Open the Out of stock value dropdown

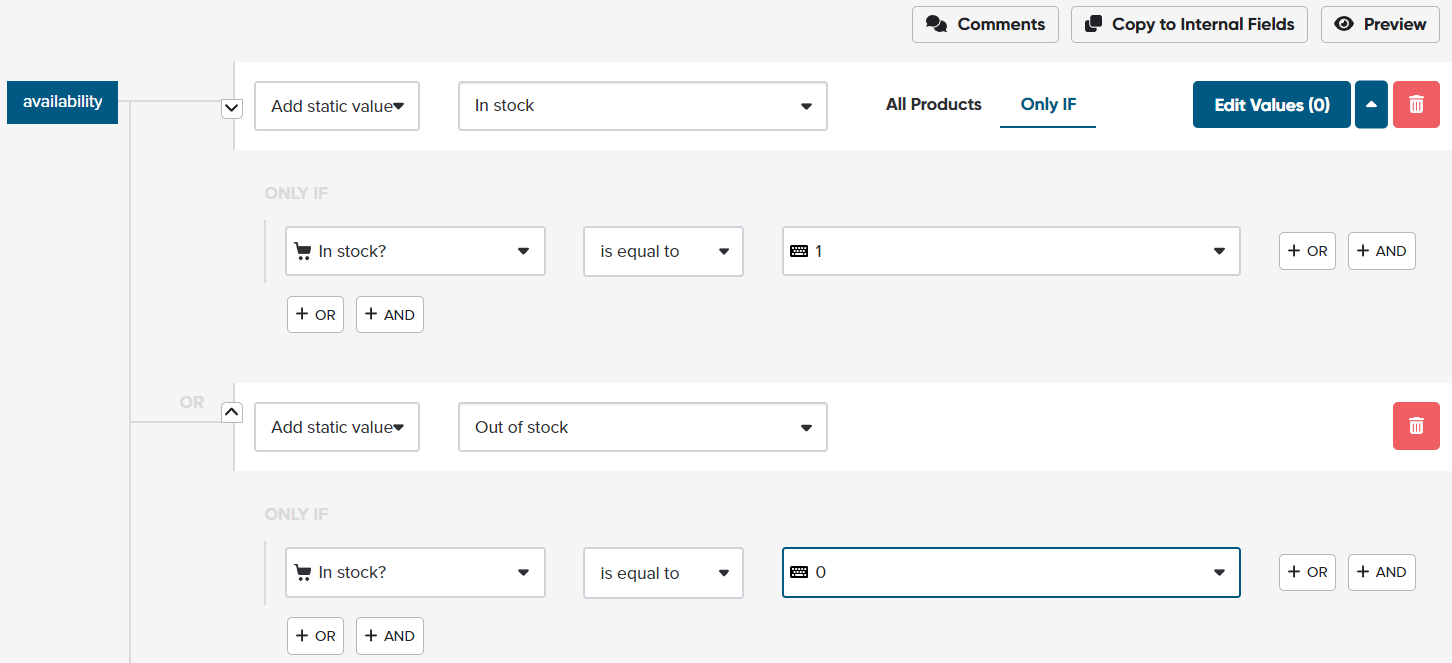tap(642, 427)
